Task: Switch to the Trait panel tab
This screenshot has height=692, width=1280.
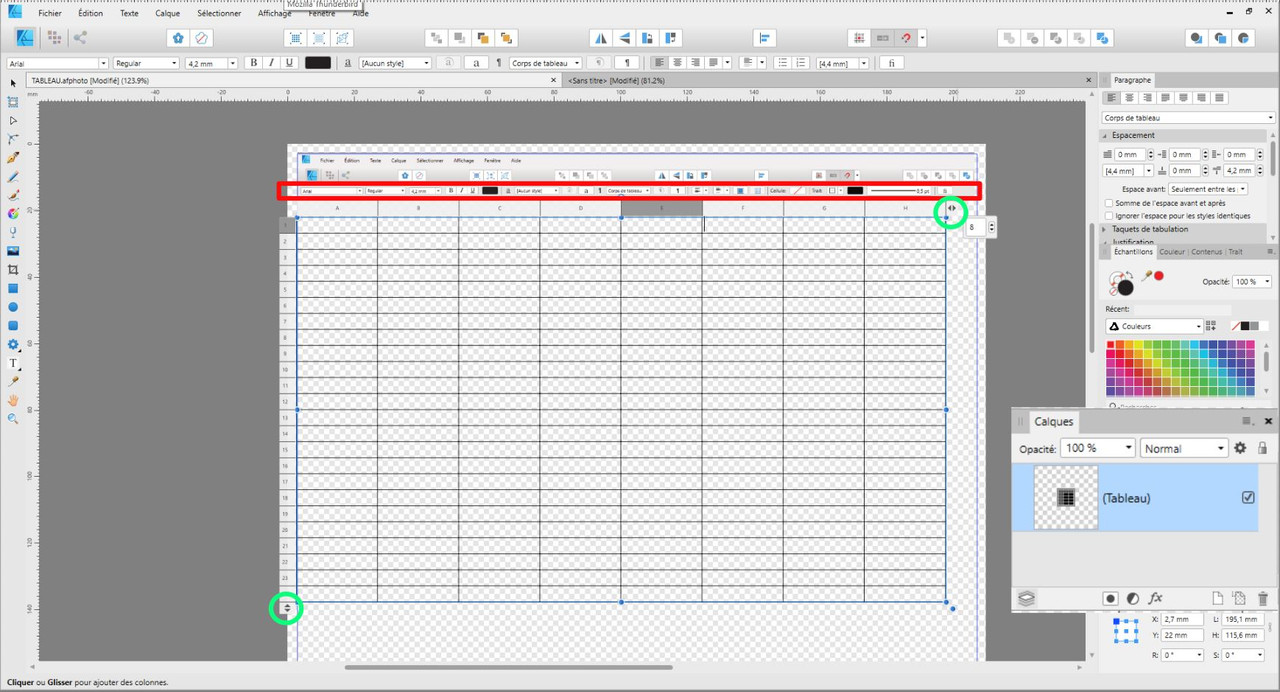Action: 1235,252
